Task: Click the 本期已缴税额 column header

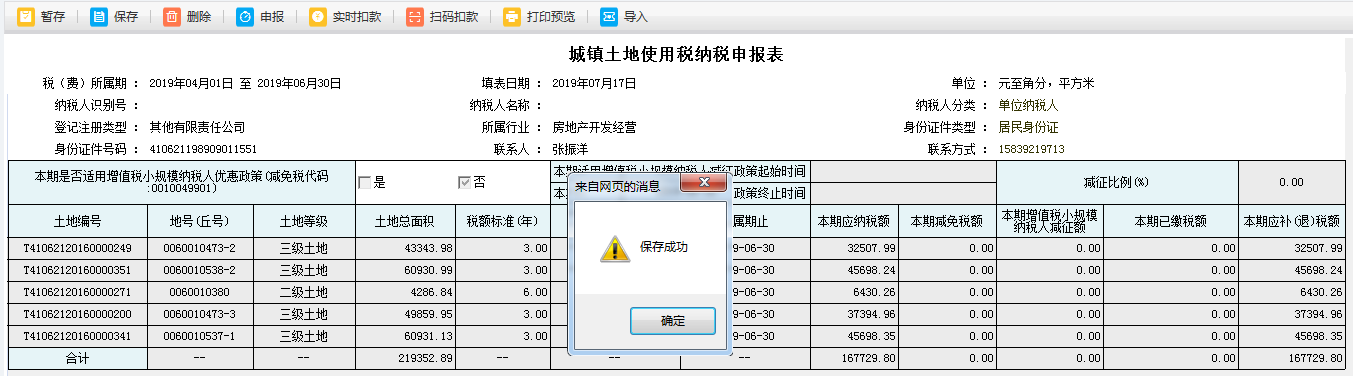Action: pos(1170,221)
